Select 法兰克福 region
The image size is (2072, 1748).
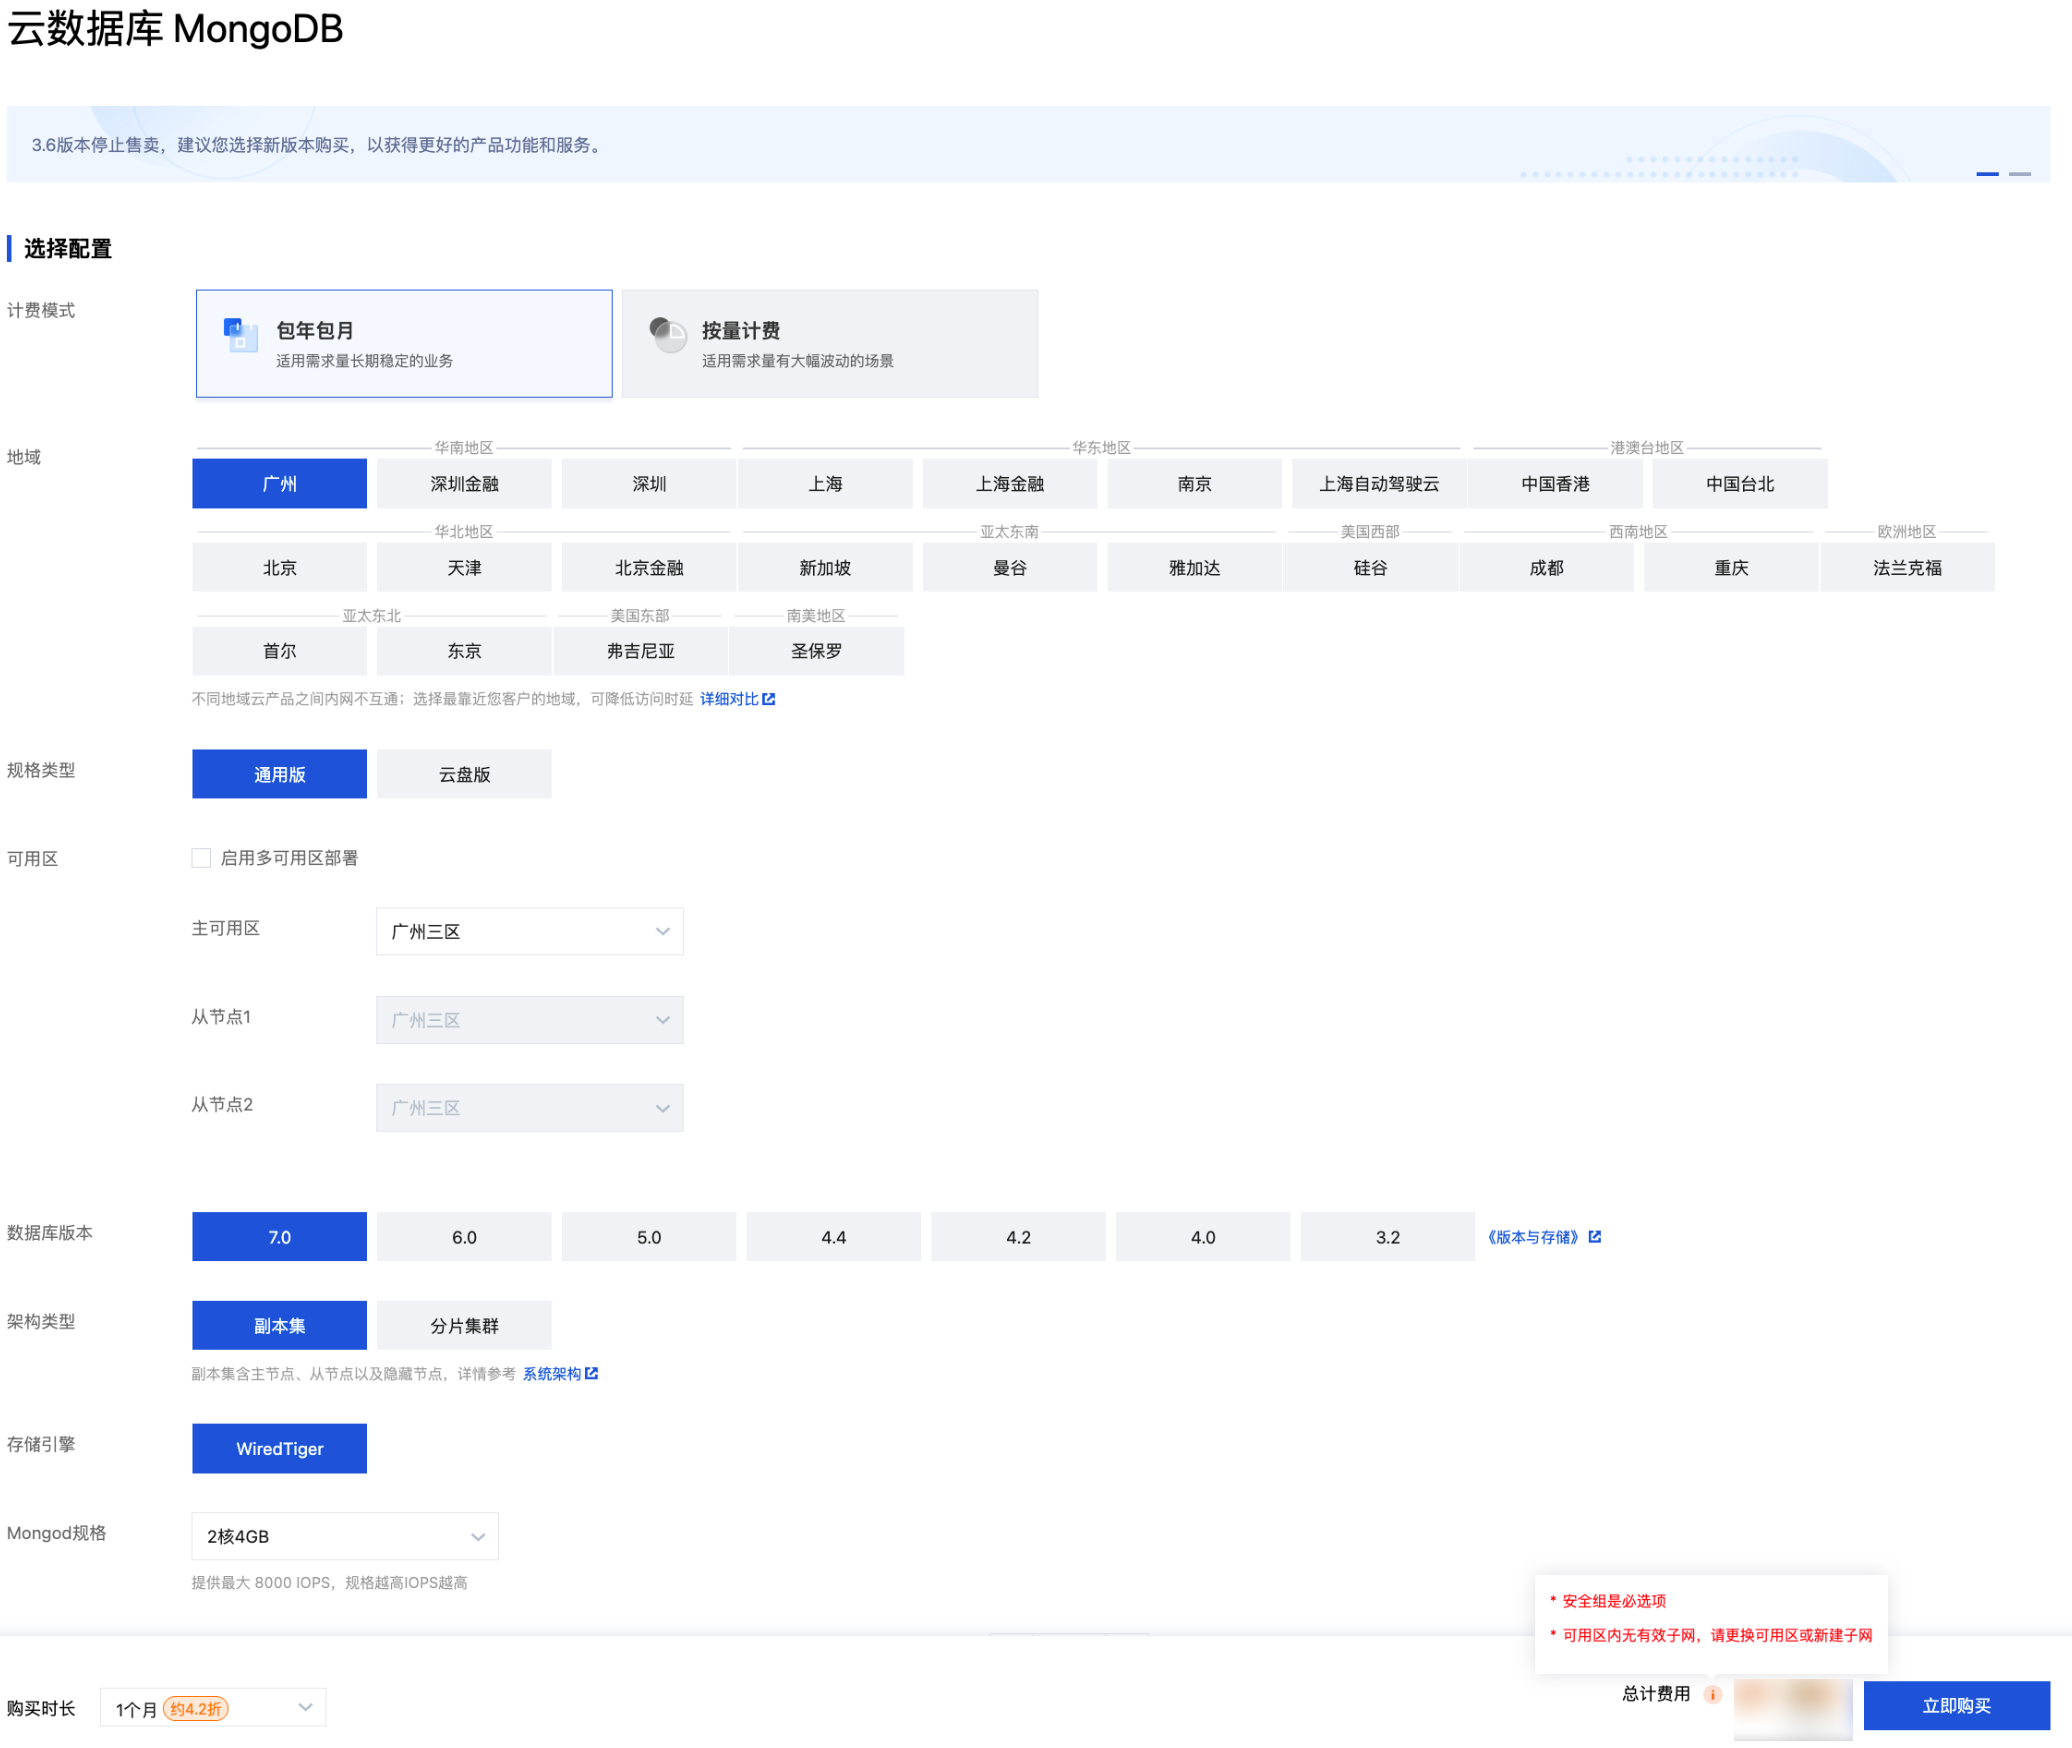[x=1907, y=568]
